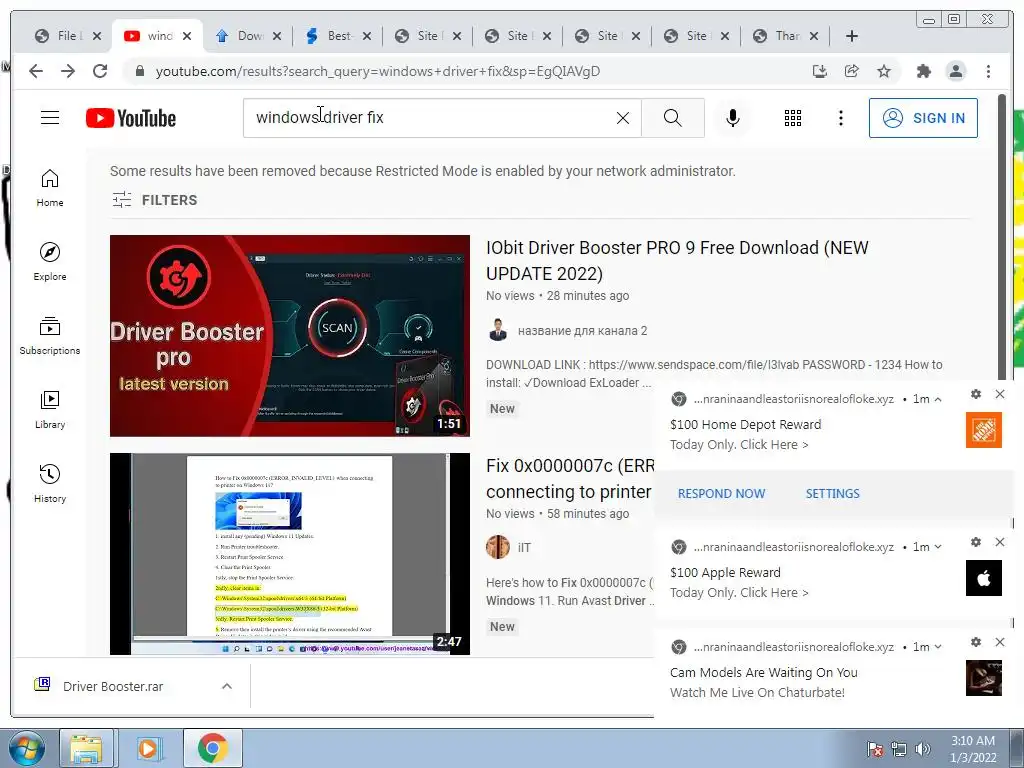Open settings gear of Home Depot notification
Image resolution: width=1024 pixels, height=768 pixels.
tap(976, 394)
